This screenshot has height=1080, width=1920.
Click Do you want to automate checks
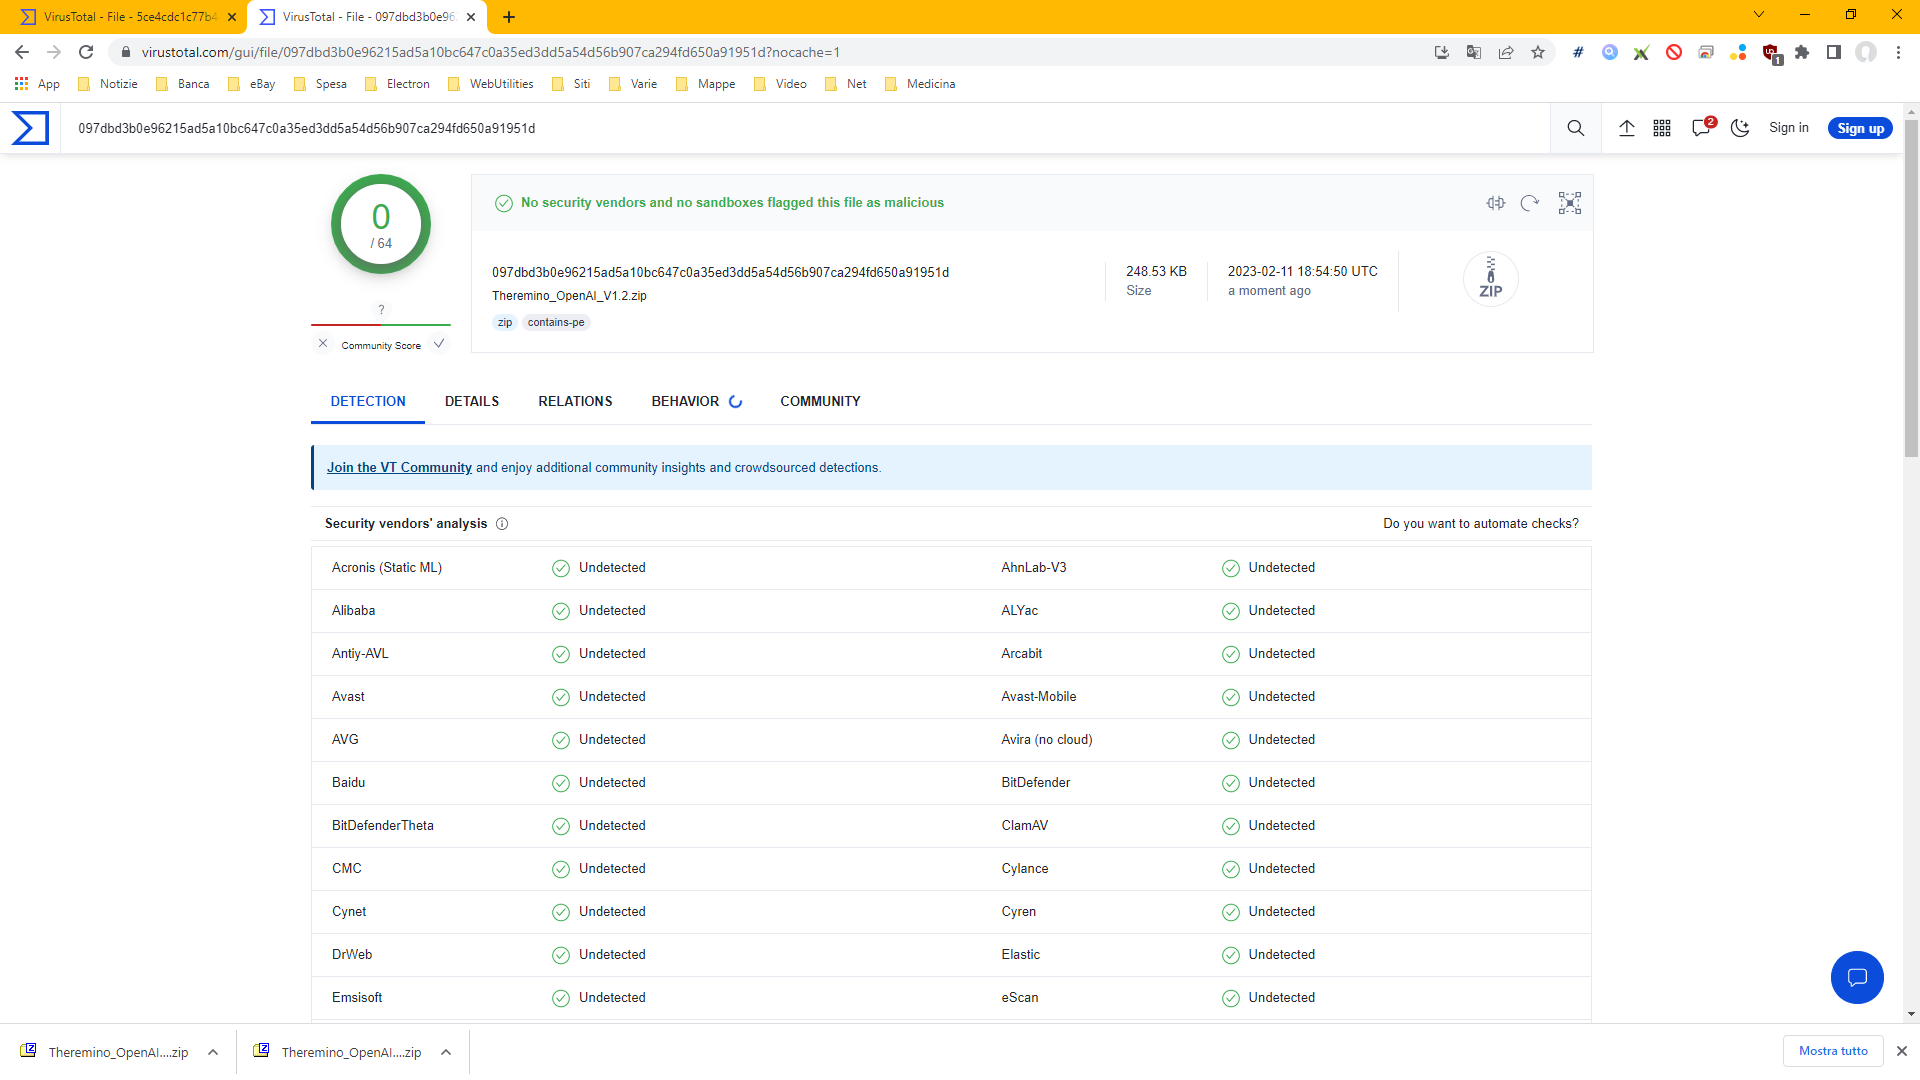(1481, 524)
